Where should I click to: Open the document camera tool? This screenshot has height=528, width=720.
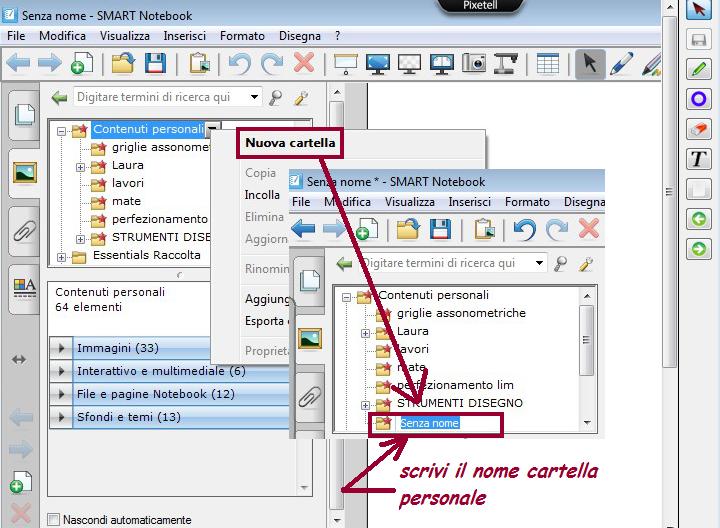(x=506, y=64)
